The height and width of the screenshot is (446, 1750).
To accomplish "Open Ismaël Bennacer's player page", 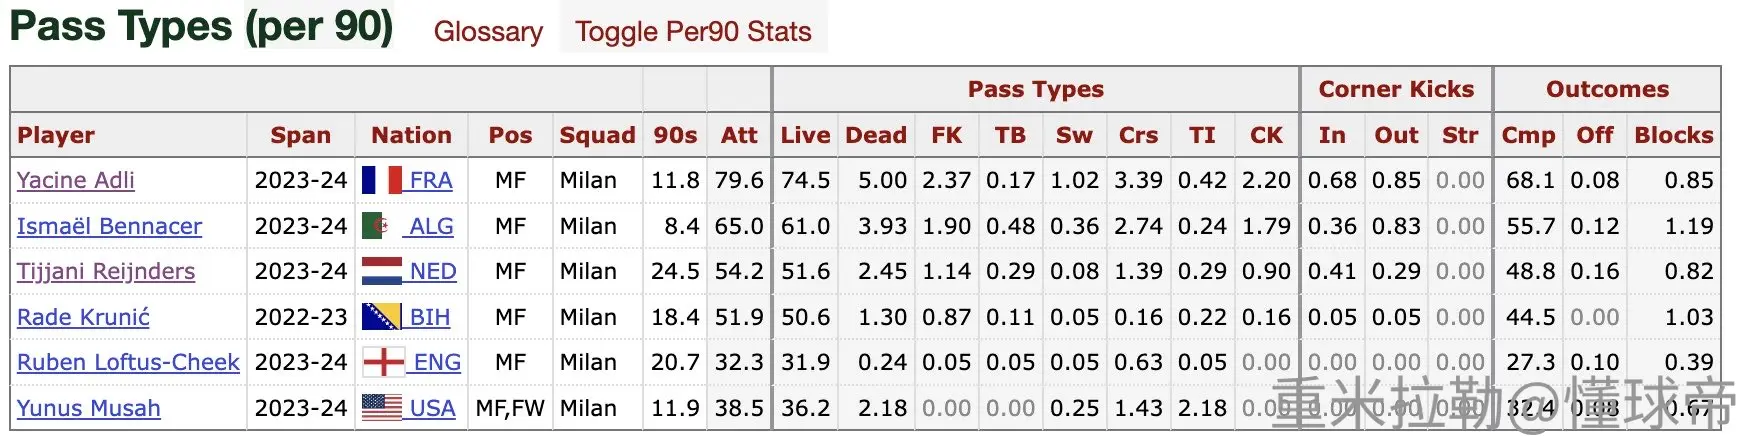I will coord(109,226).
